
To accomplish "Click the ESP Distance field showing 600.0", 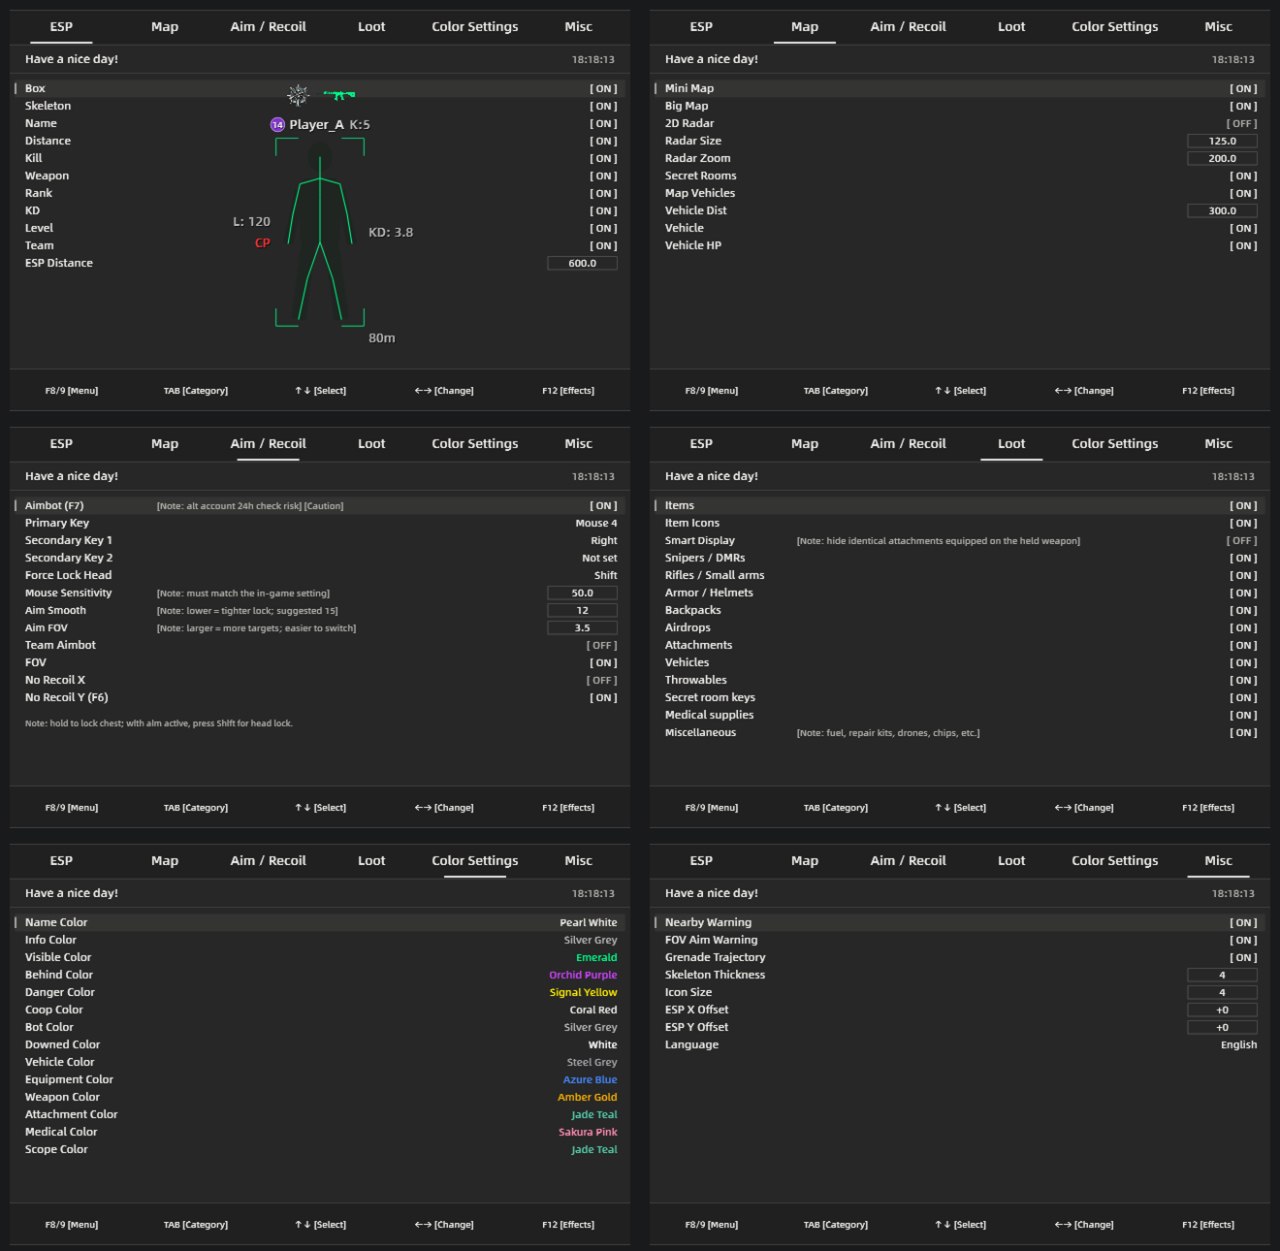I will [x=582, y=264].
